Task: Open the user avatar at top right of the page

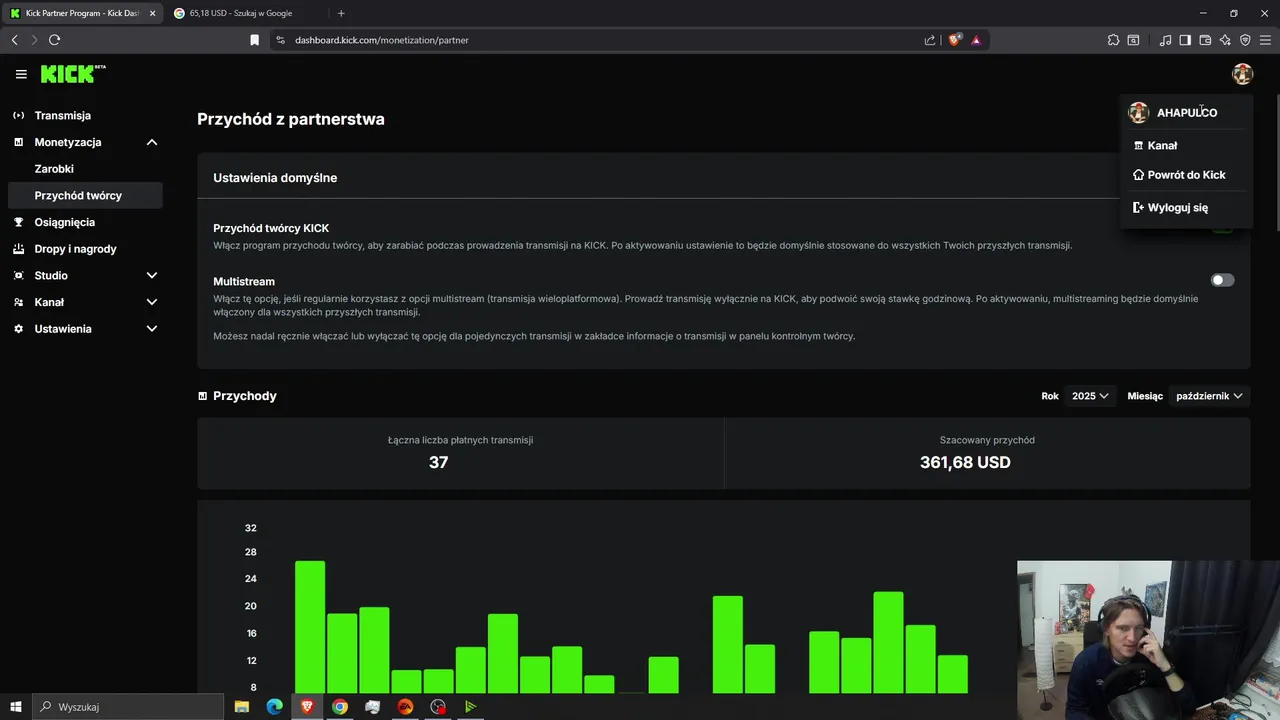Action: 1242,74
